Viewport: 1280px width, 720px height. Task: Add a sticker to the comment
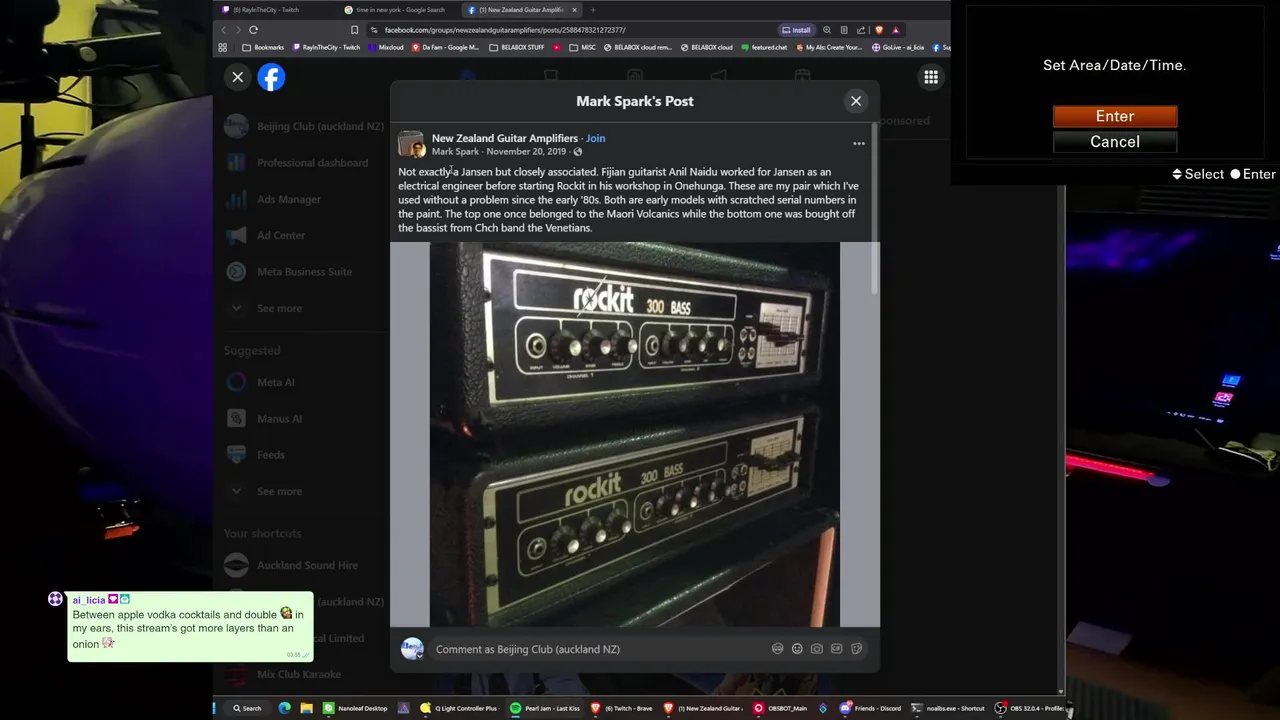tap(857, 649)
